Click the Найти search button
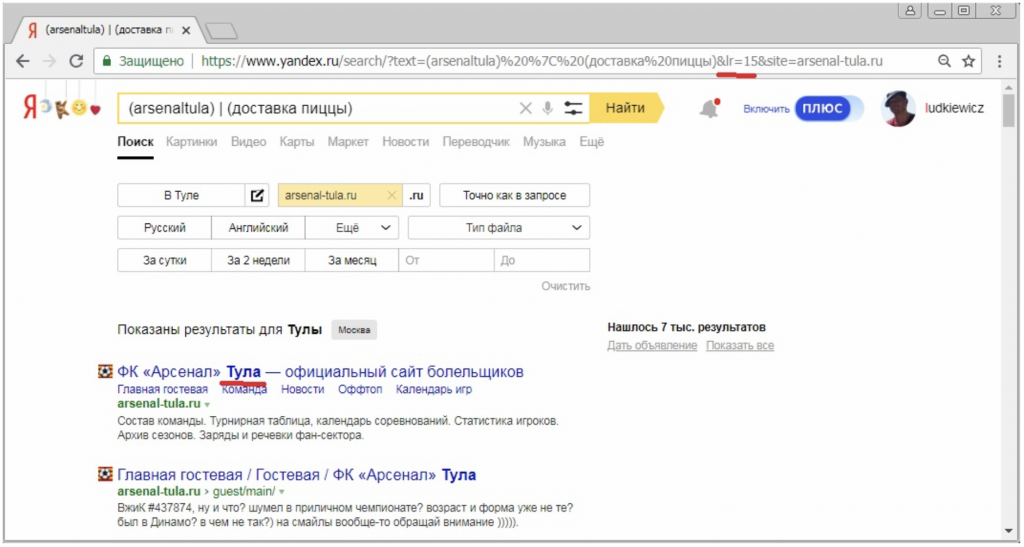Screen dimensions: 1024x547 [x=626, y=108]
